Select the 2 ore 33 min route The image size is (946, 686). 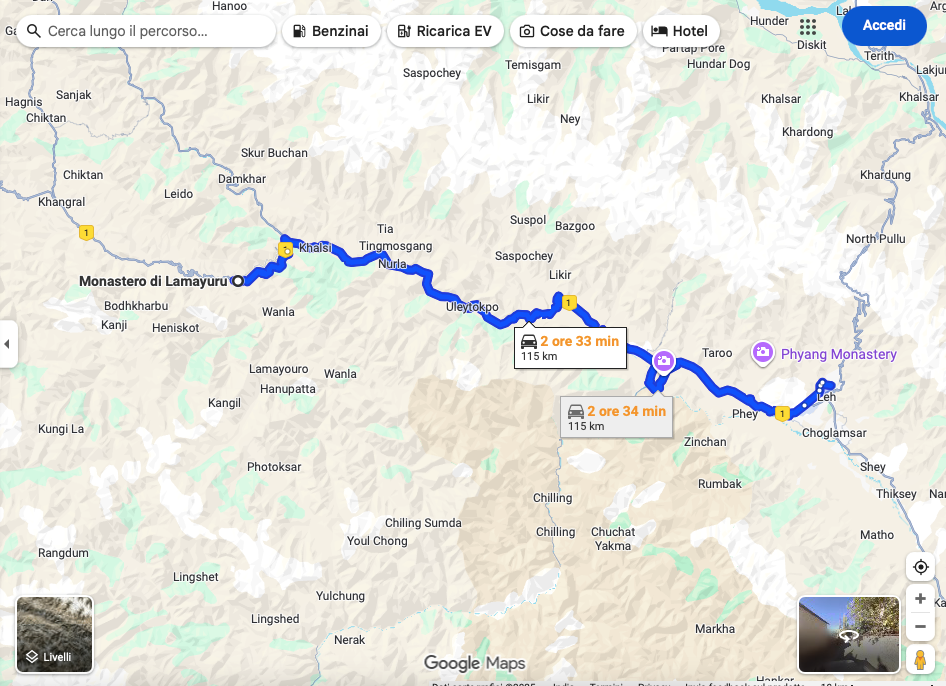[x=570, y=348]
